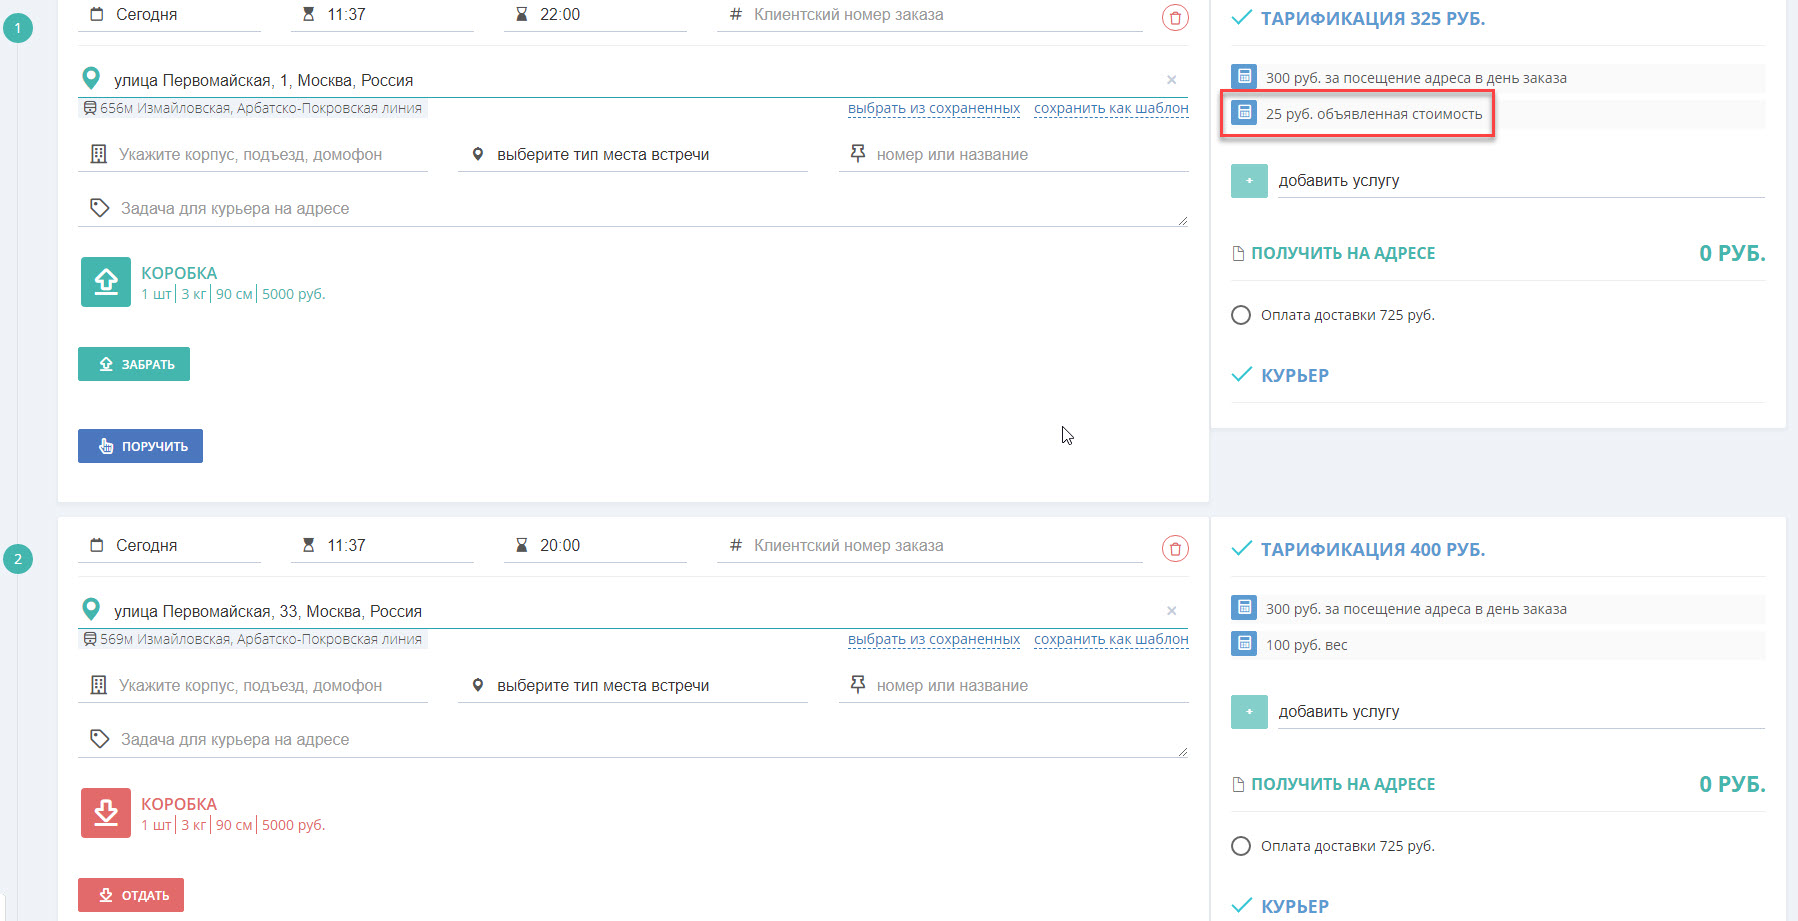This screenshot has height=921, width=1798.
Task: Open the Сегодня date picker for address 1
Action: (x=169, y=15)
